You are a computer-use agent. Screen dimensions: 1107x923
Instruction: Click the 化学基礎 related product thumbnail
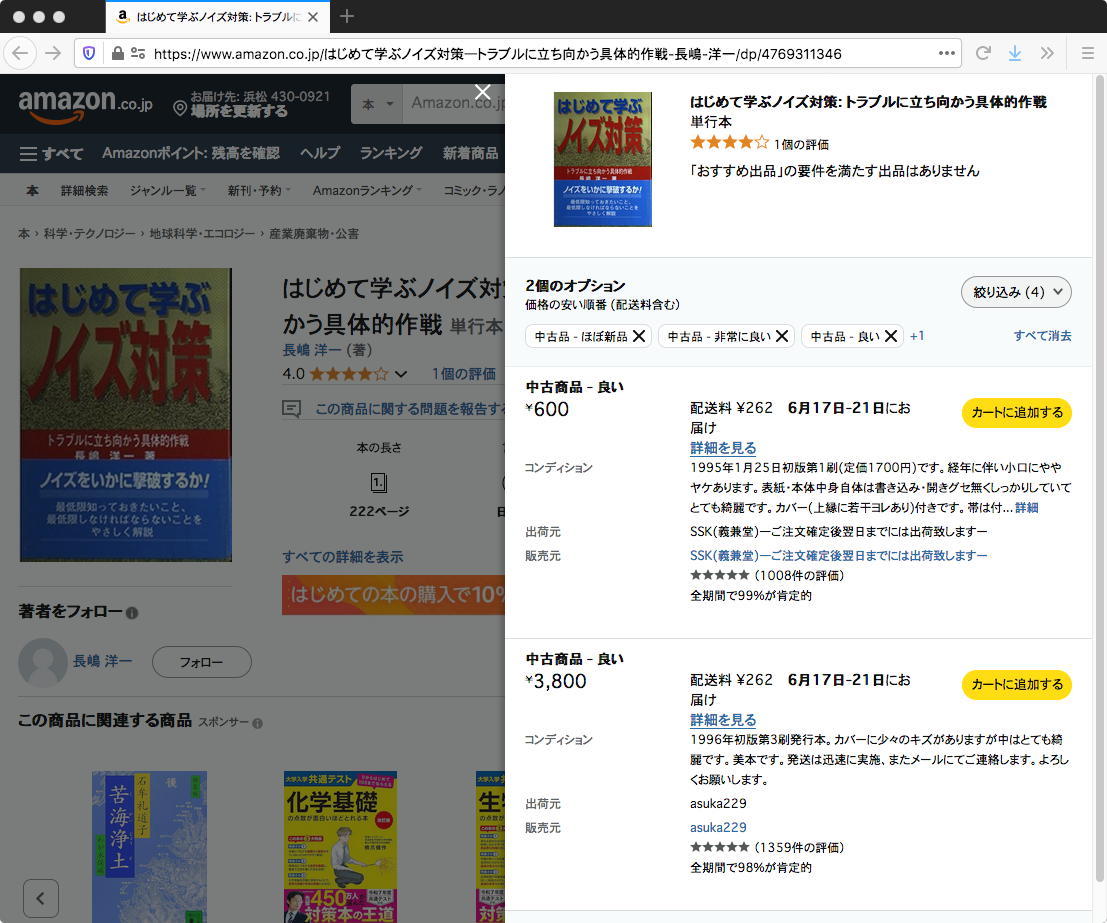(340, 847)
